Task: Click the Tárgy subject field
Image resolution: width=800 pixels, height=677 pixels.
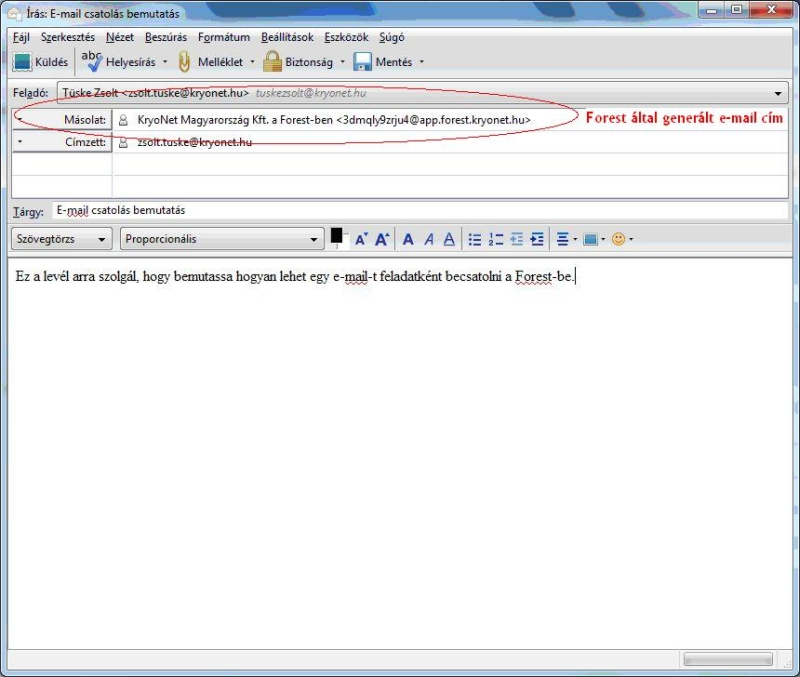Action: [420, 211]
